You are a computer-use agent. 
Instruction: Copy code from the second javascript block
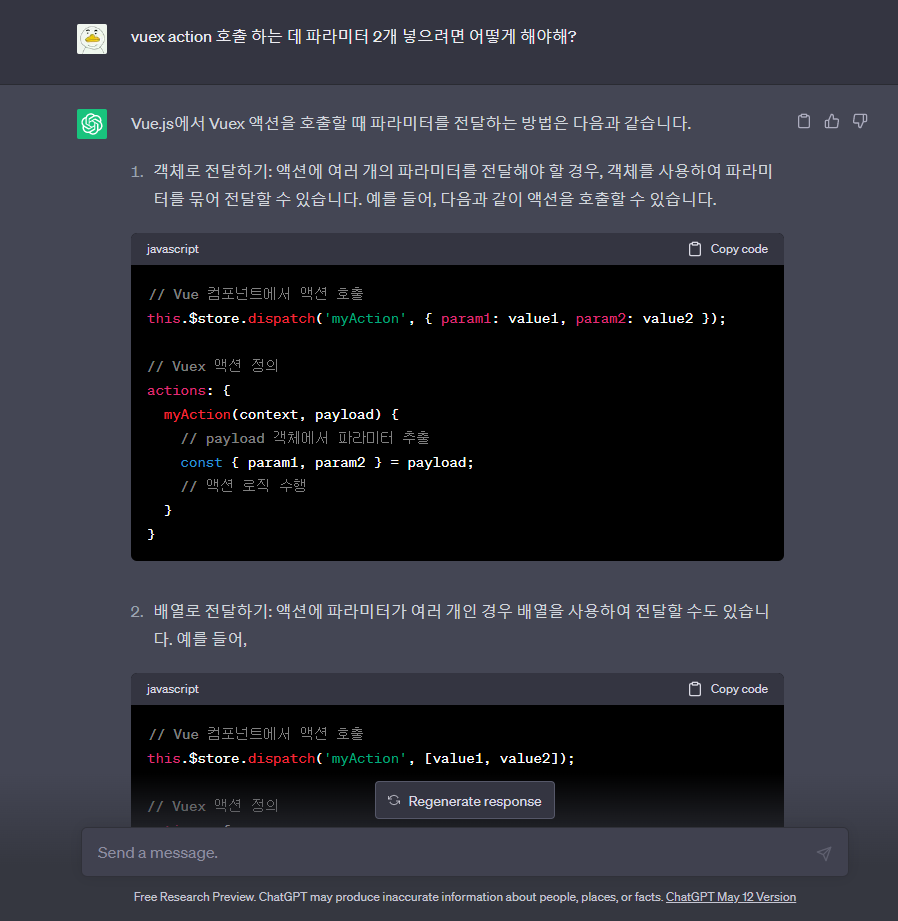click(x=728, y=689)
